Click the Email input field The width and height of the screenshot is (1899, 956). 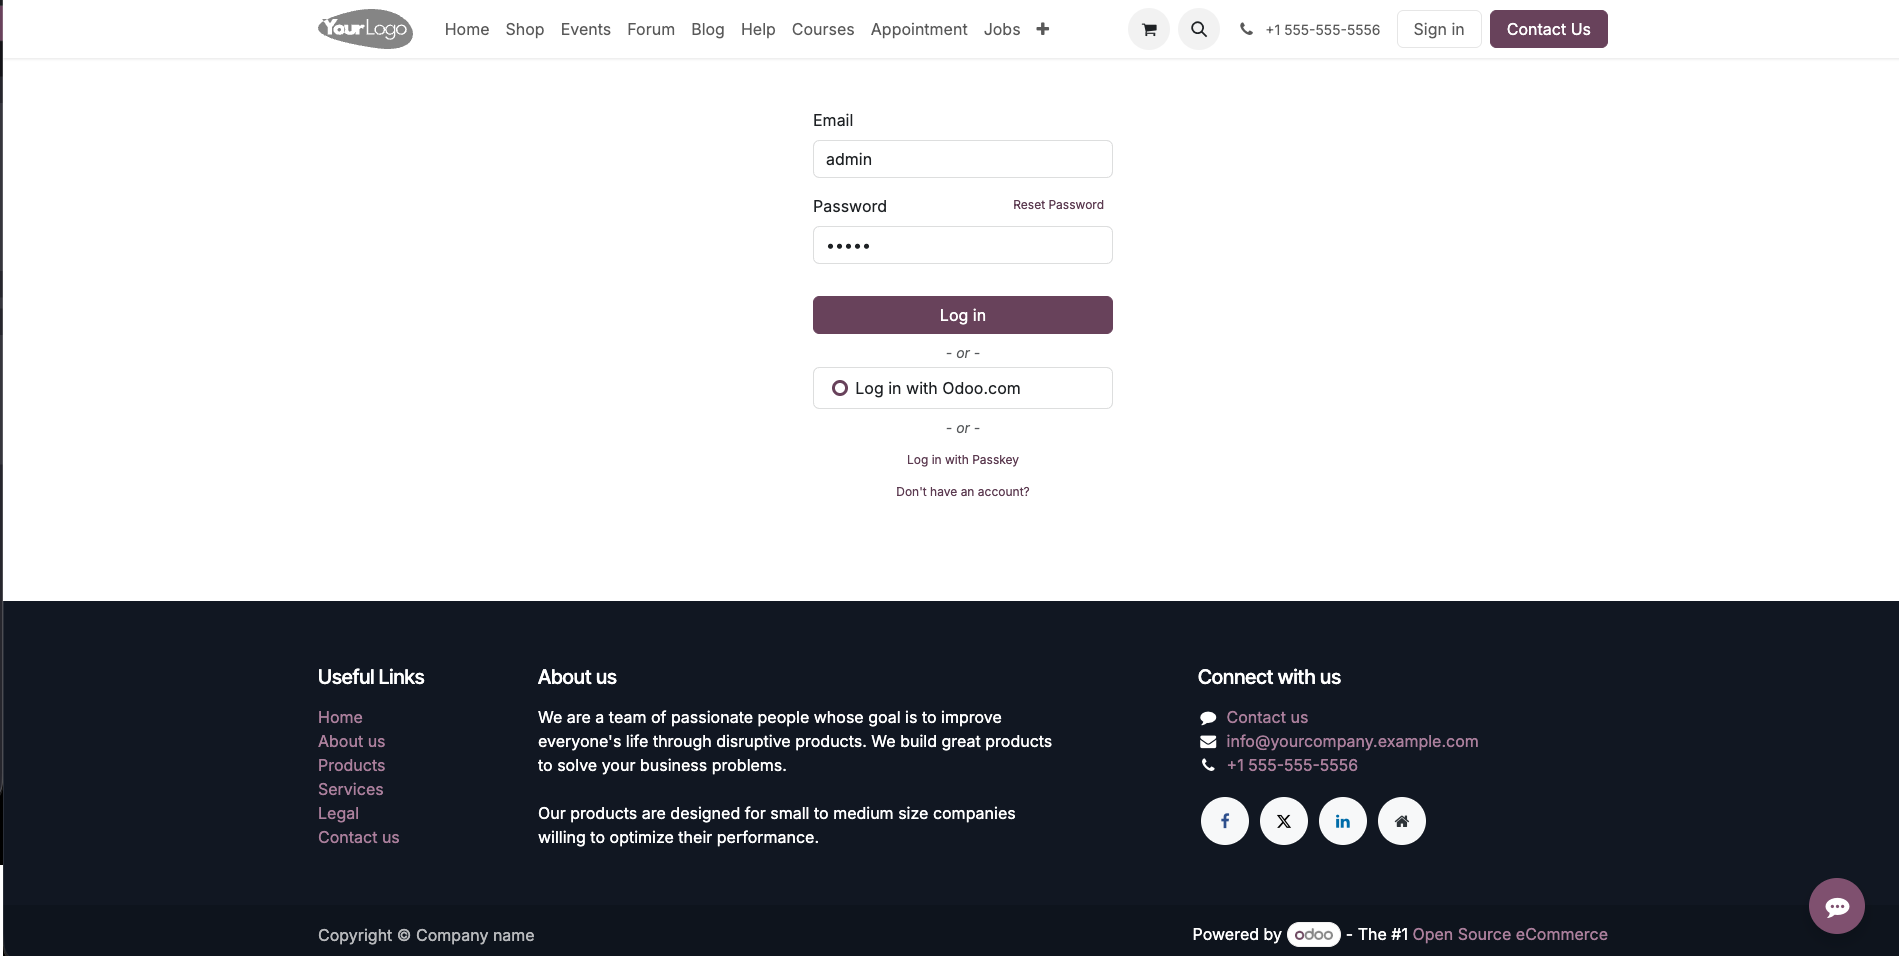tap(962, 159)
